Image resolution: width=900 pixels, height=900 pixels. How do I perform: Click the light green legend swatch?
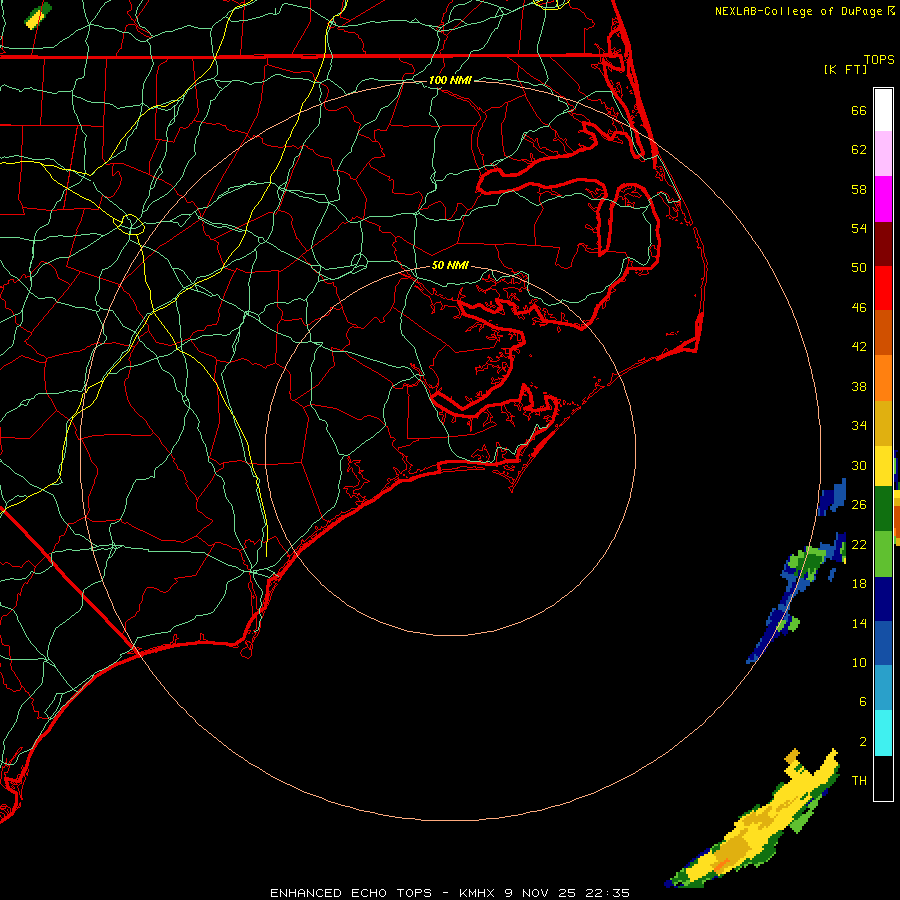pyautogui.click(x=883, y=554)
